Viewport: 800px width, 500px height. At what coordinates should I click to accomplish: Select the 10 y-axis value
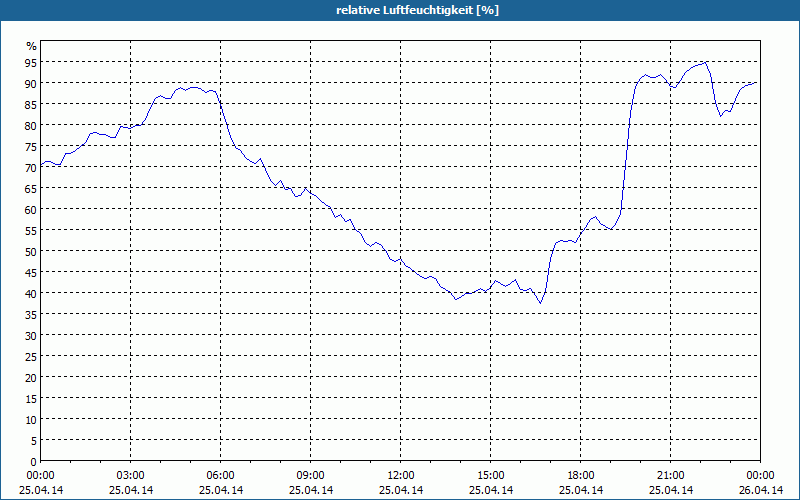(32, 419)
